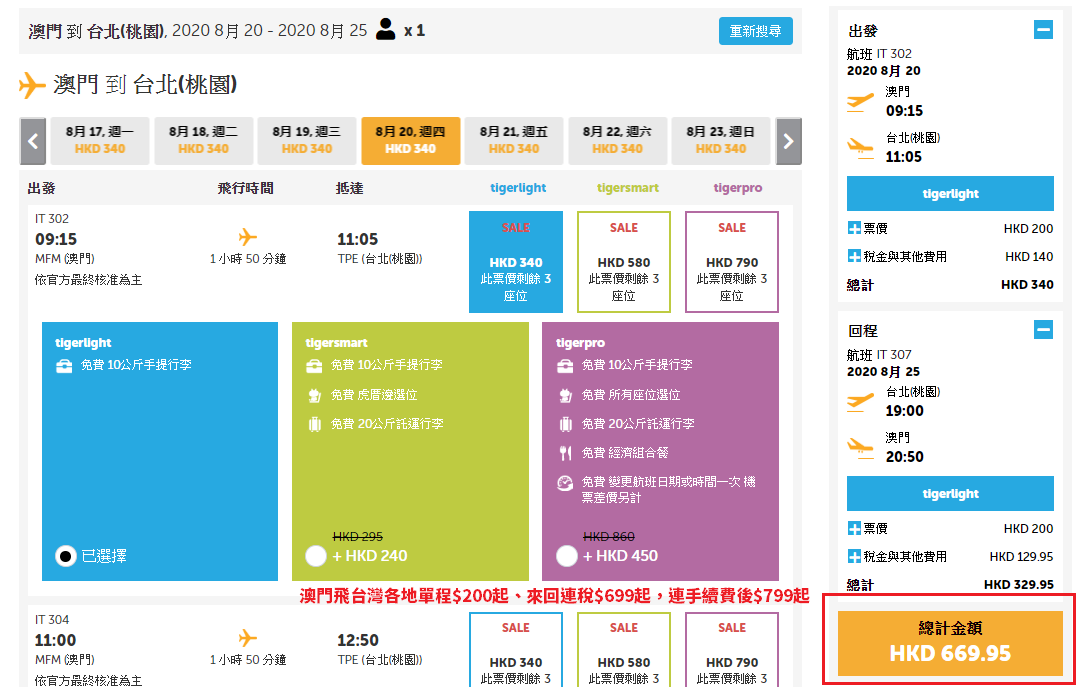Click the flight change icon in tigerpro card

(565, 483)
